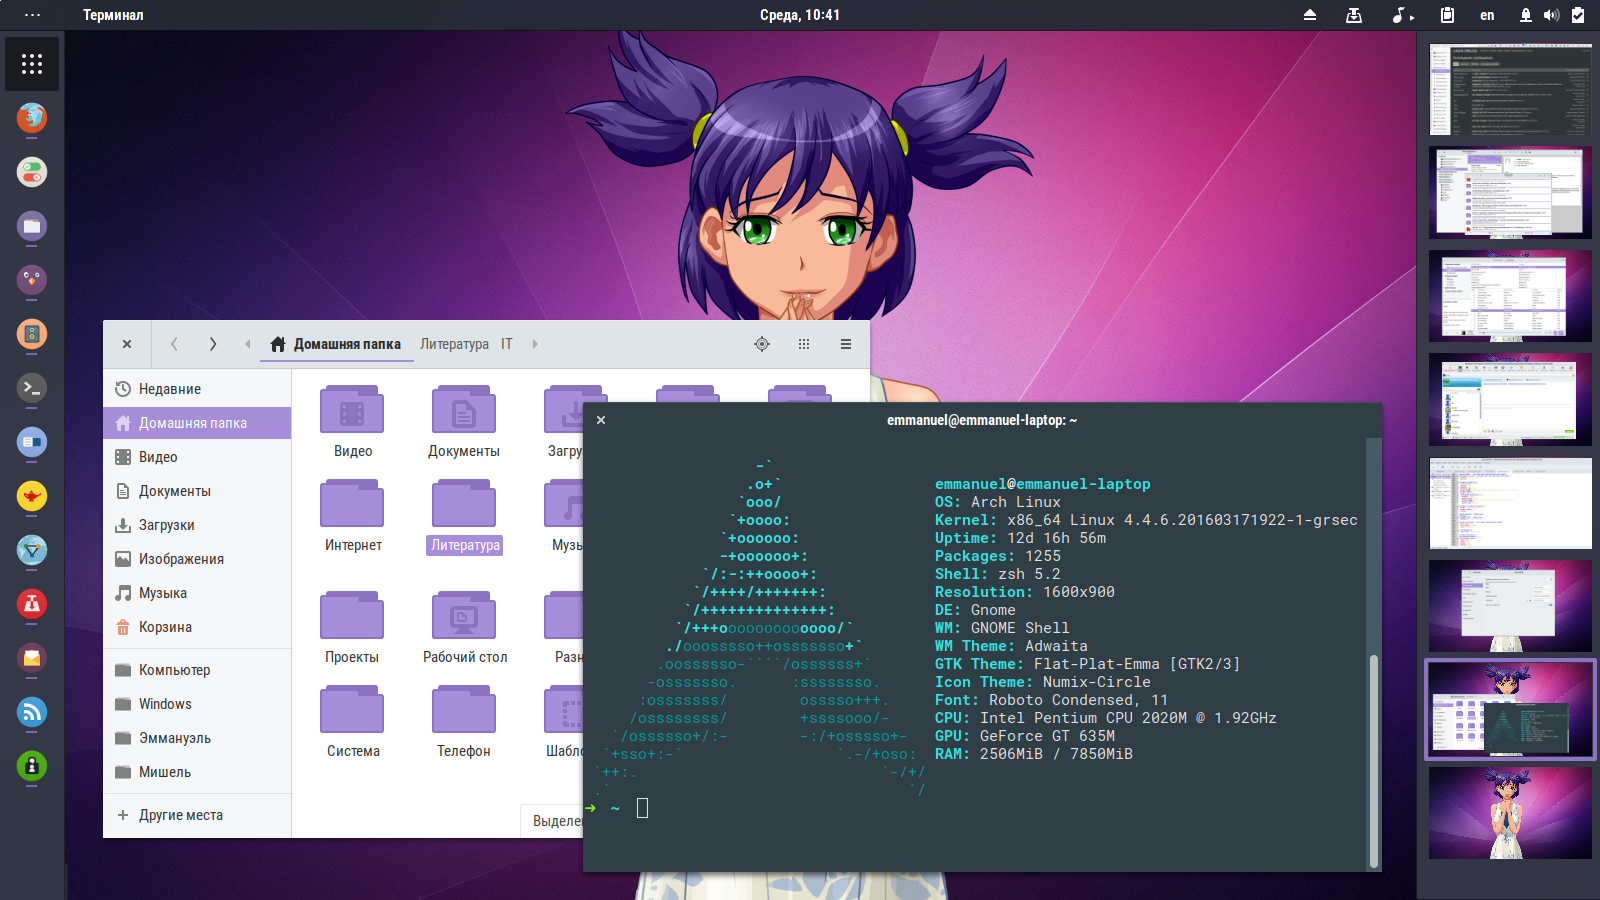Click the volume speaker icon in top bar
This screenshot has height=900, width=1600.
point(1551,15)
